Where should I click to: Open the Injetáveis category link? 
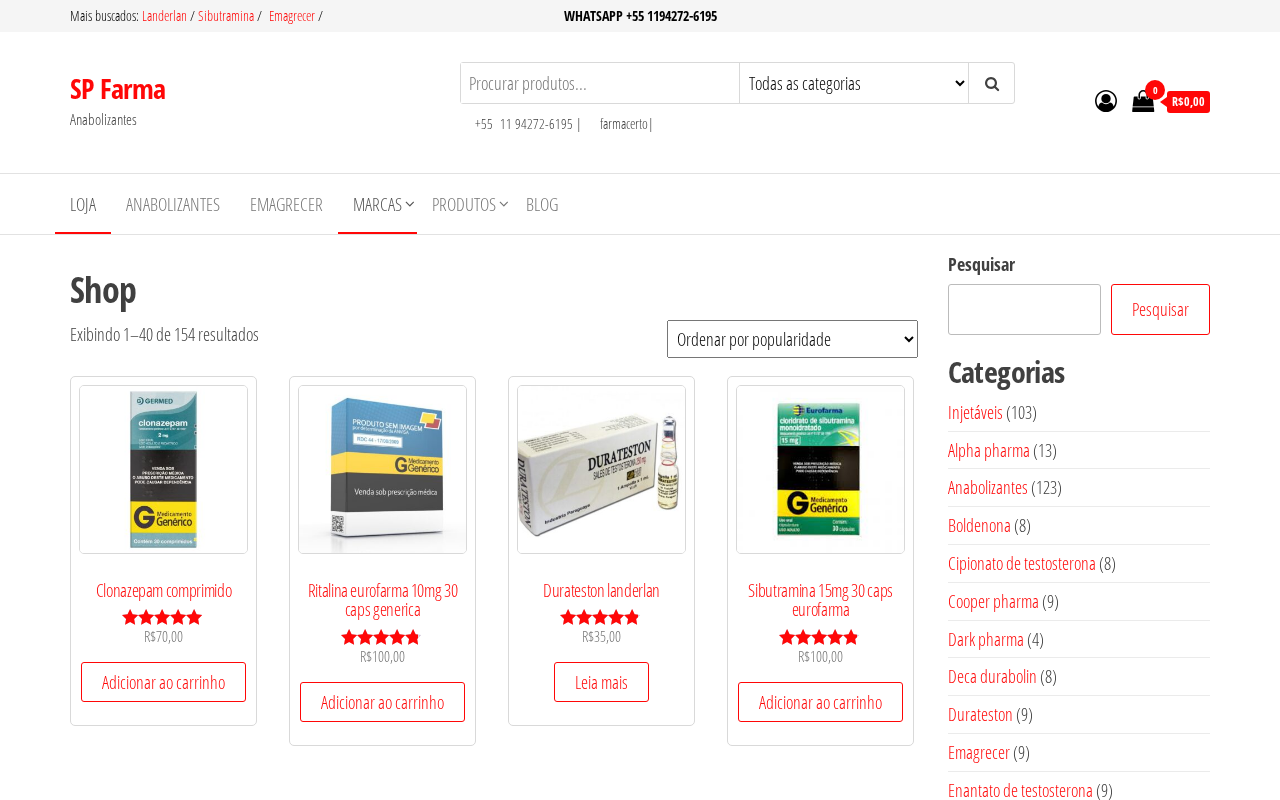975,412
